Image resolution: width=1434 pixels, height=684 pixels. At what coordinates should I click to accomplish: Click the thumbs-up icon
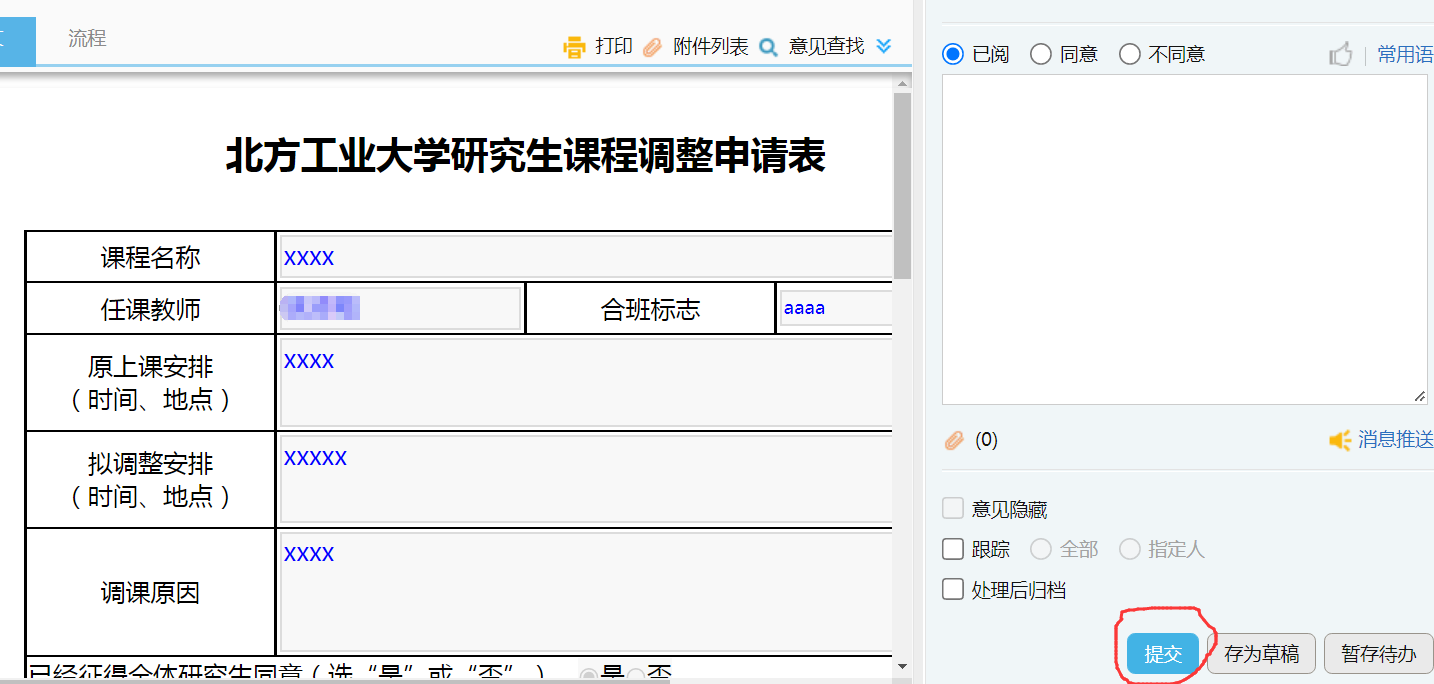coord(1340,54)
